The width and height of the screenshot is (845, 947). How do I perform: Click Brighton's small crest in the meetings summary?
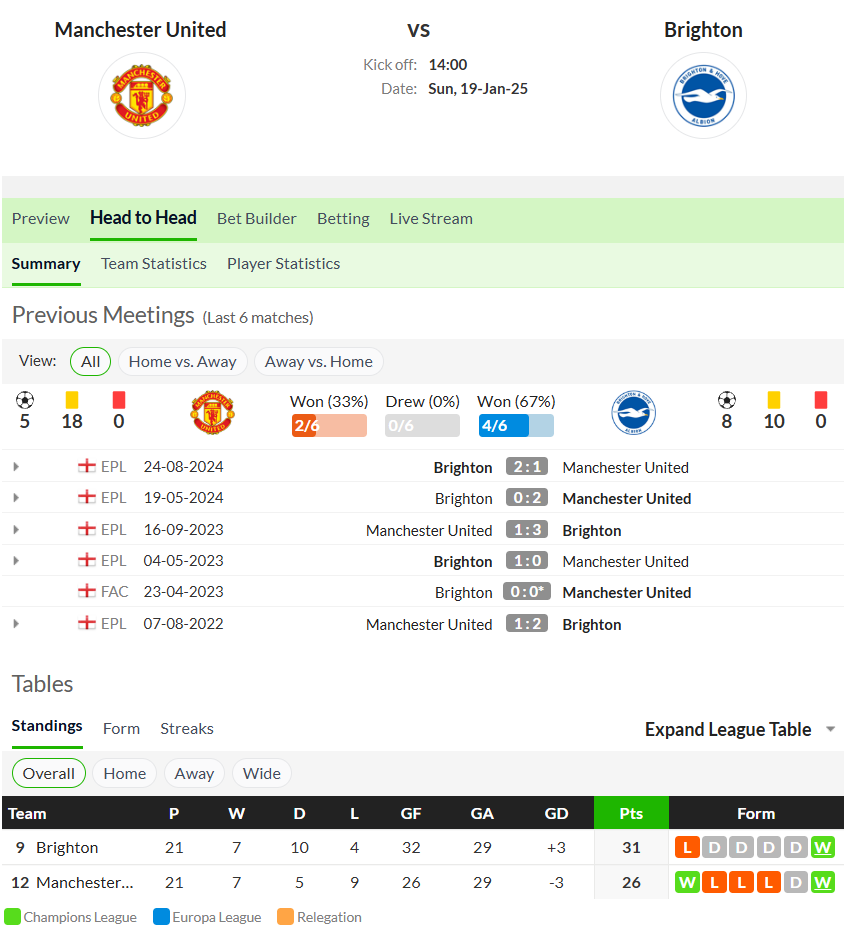click(633, 413)
